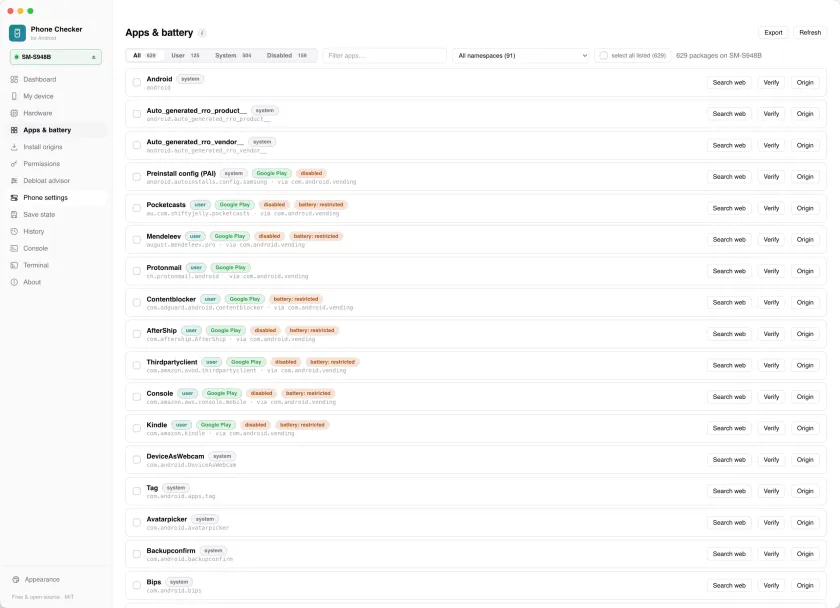Switch to the All 629 tab
840x608 pixels.
point(145,56)
